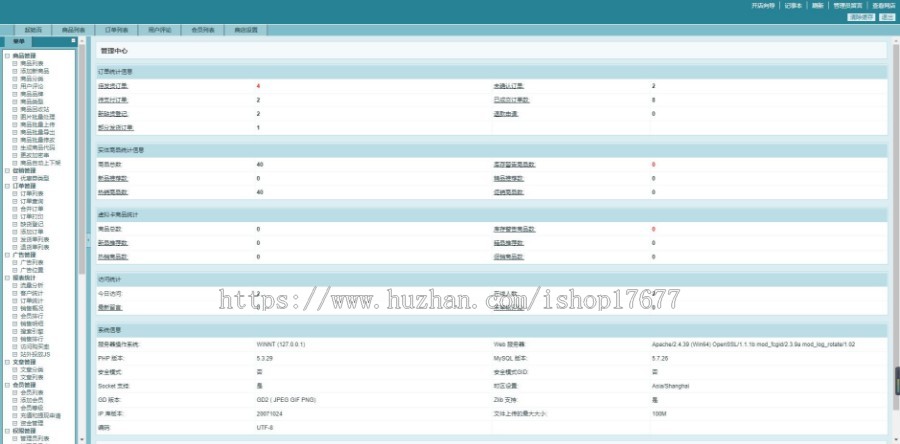Open the 开店向导 header link
The image size is (900, 444).
tap(763, 6)
